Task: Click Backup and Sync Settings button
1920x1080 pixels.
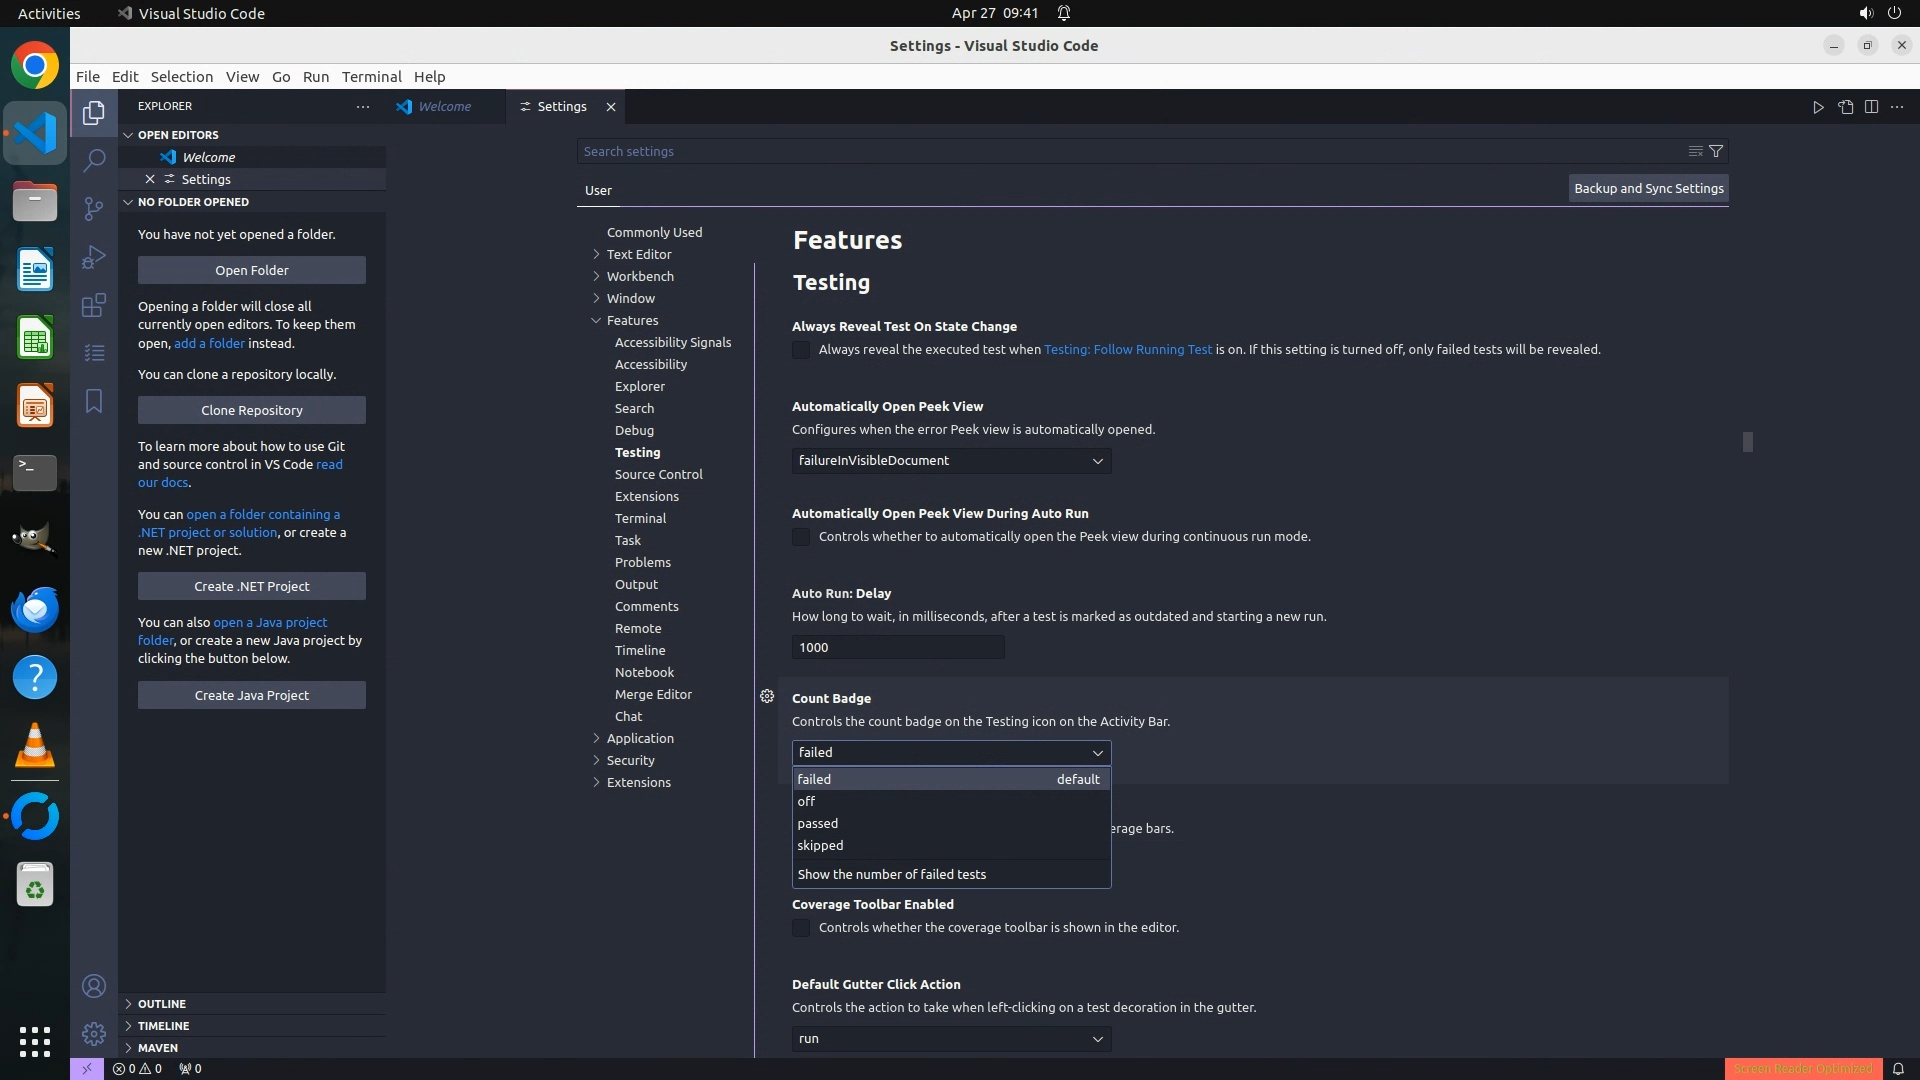Action: tap(1648, 188)
